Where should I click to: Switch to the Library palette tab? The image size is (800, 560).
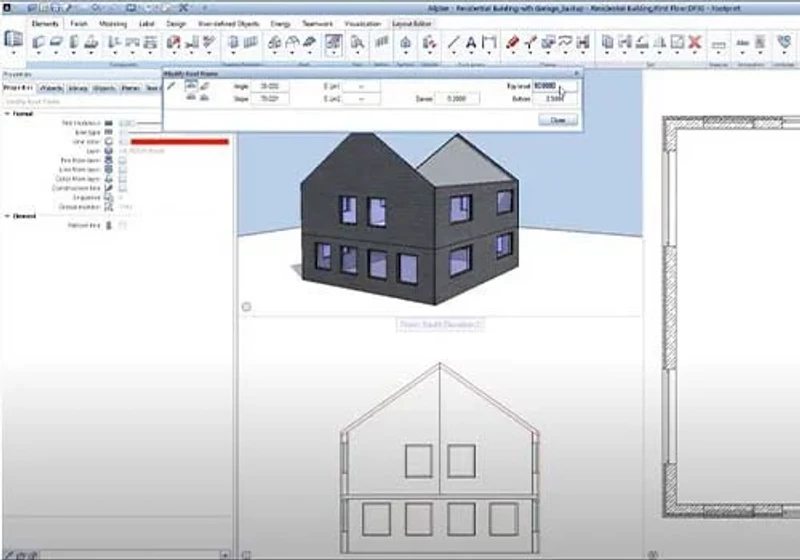click(78, 88)
